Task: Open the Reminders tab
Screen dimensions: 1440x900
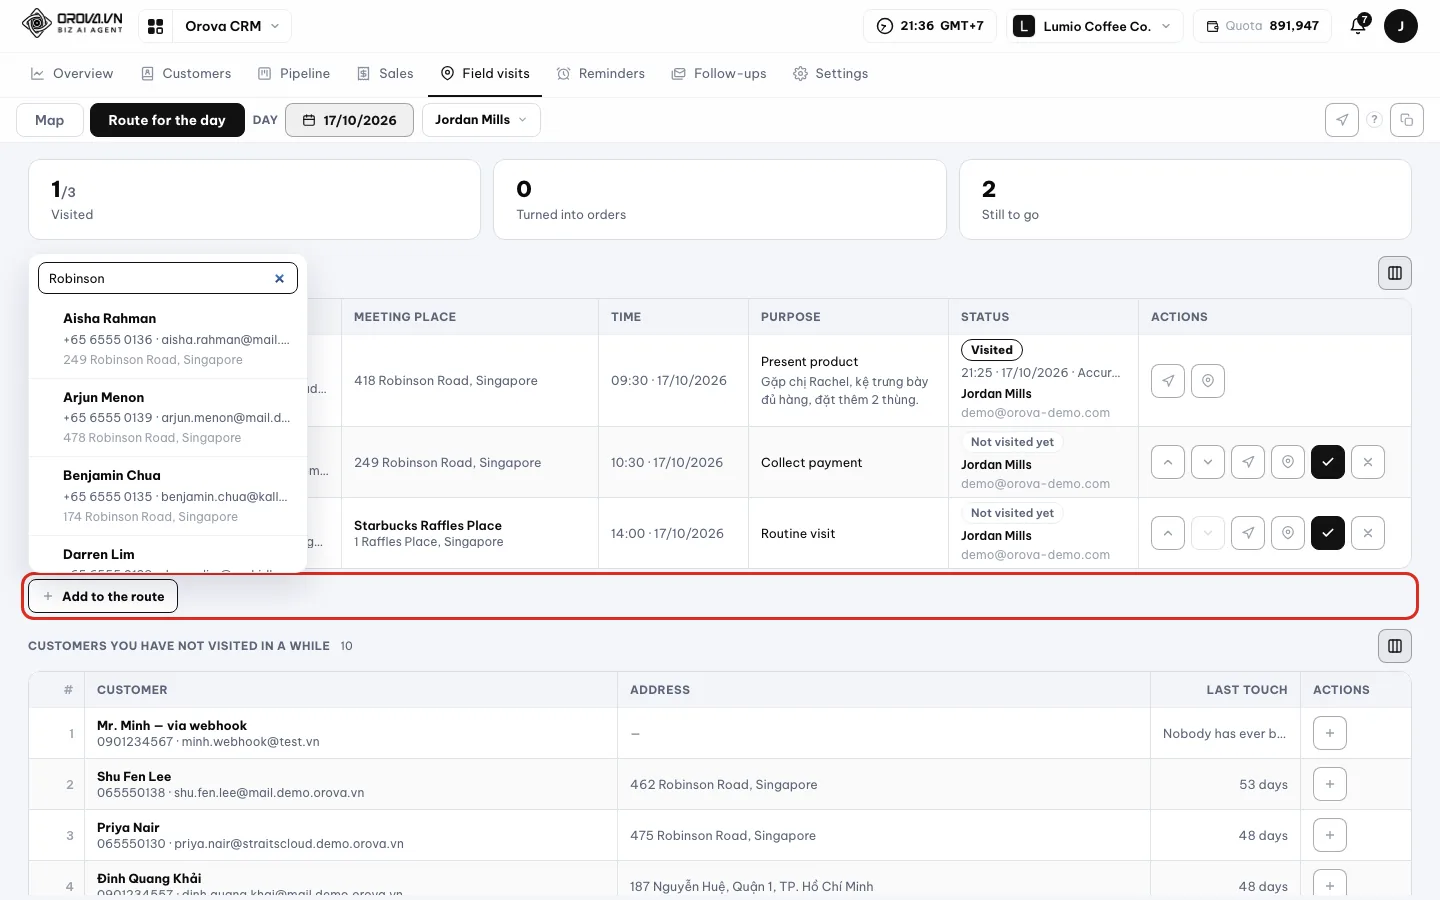Action: click(601, 74)
